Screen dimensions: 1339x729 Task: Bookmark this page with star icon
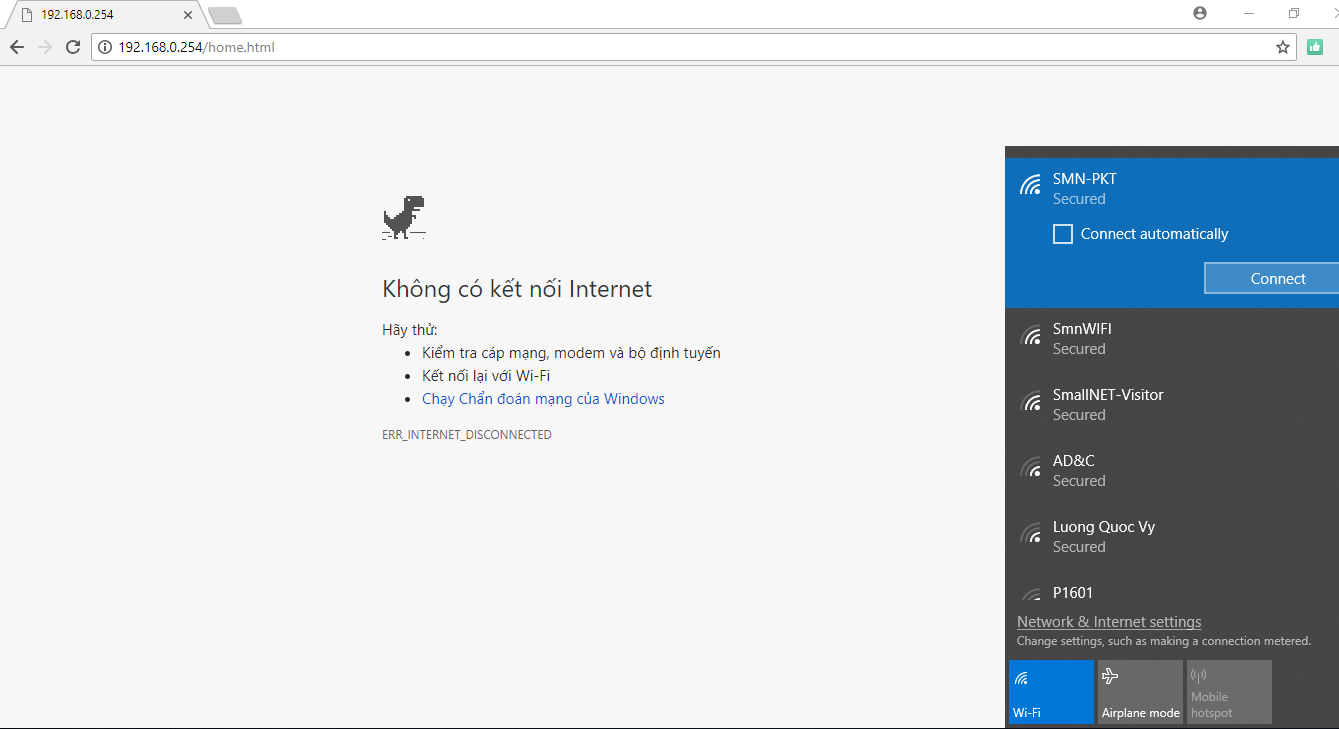[1283, 47]
